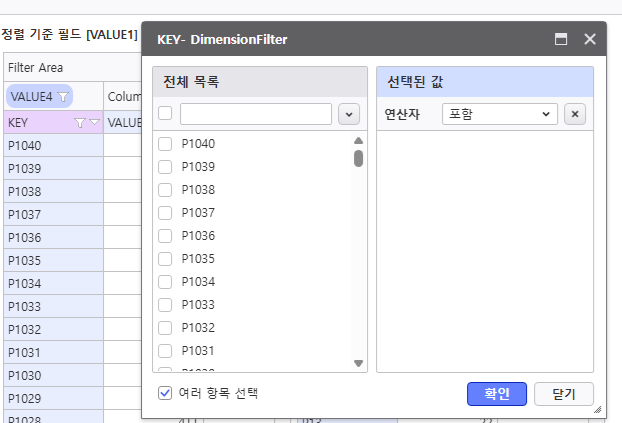Click the list scrollbar thumb
The image size is (622, 423).
click(358, 158)
